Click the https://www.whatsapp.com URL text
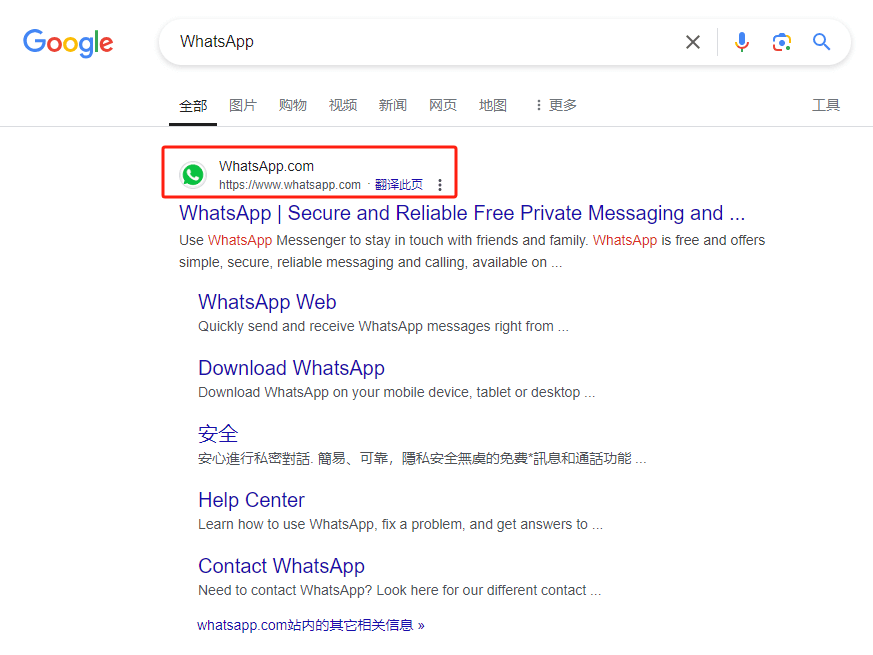 tap(290, 185)
